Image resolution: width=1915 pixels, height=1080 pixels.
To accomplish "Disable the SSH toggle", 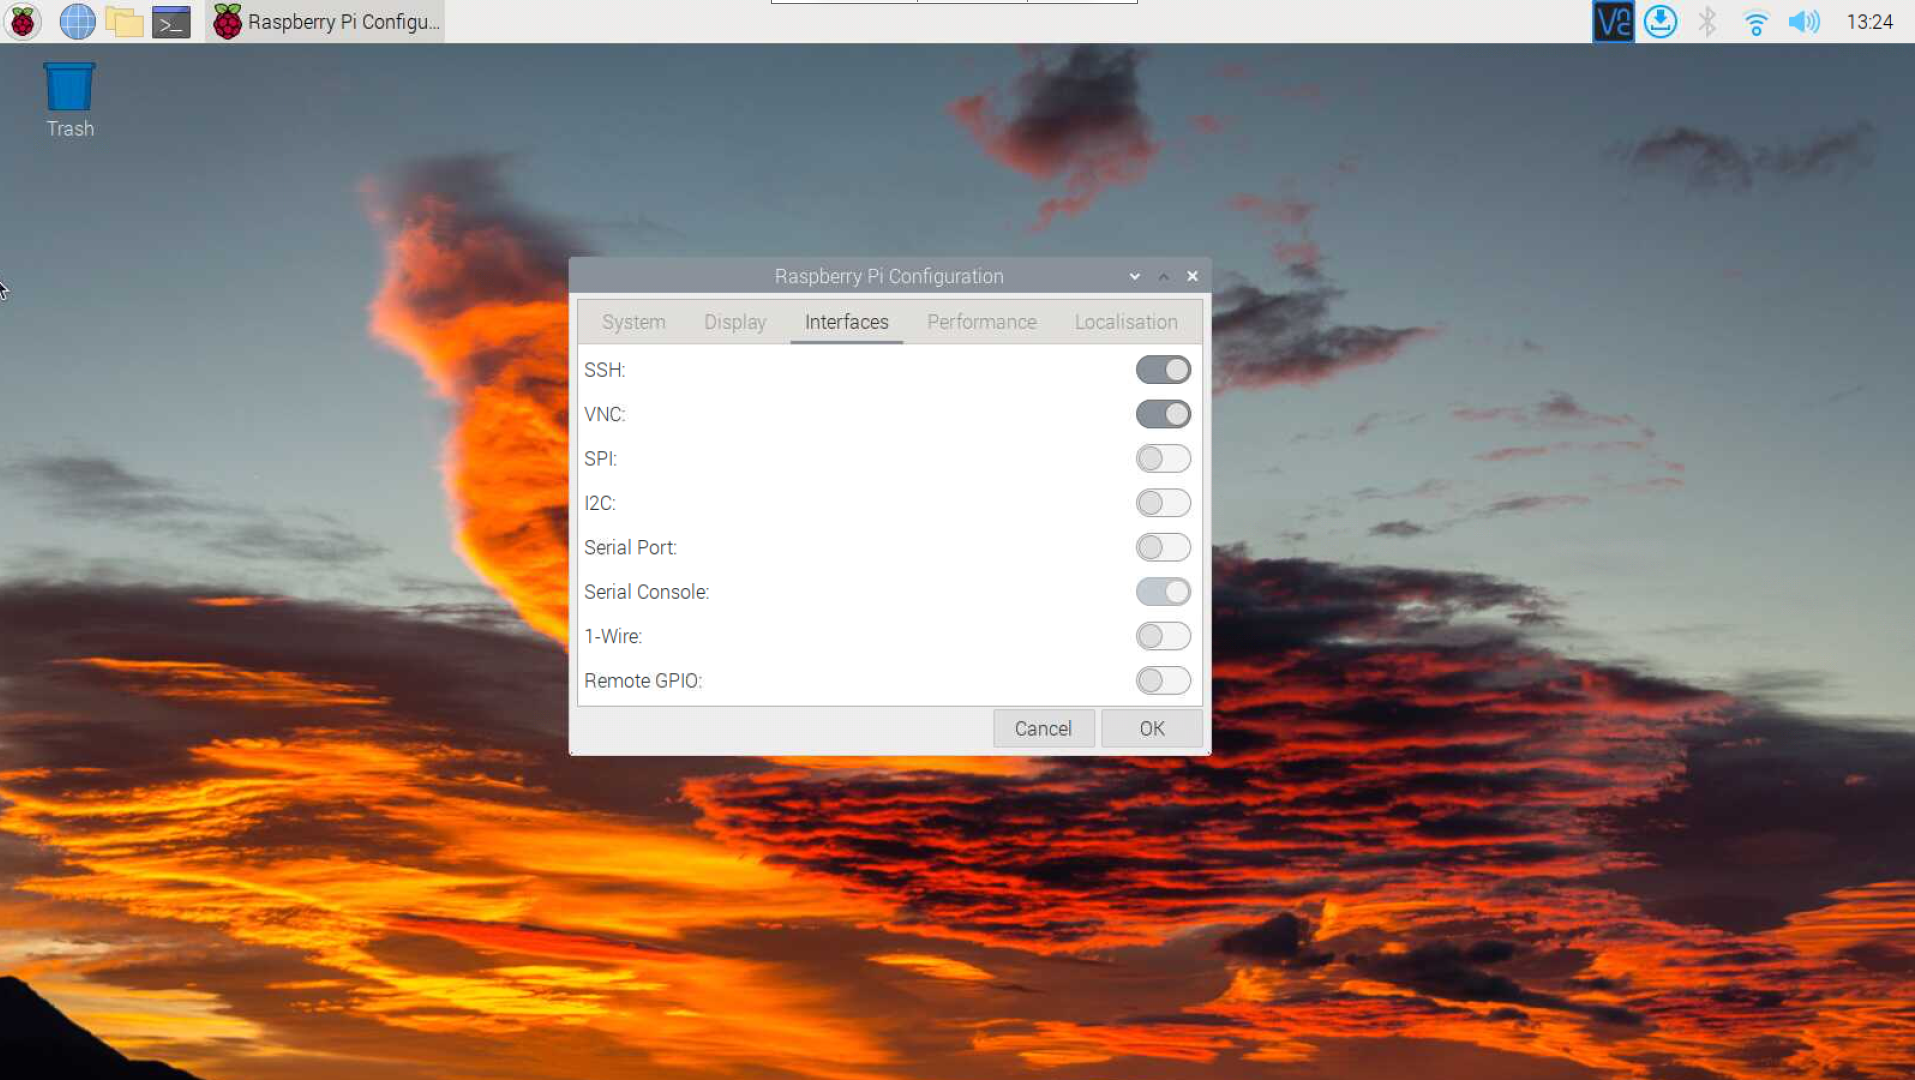I will tap(1163, 370).
